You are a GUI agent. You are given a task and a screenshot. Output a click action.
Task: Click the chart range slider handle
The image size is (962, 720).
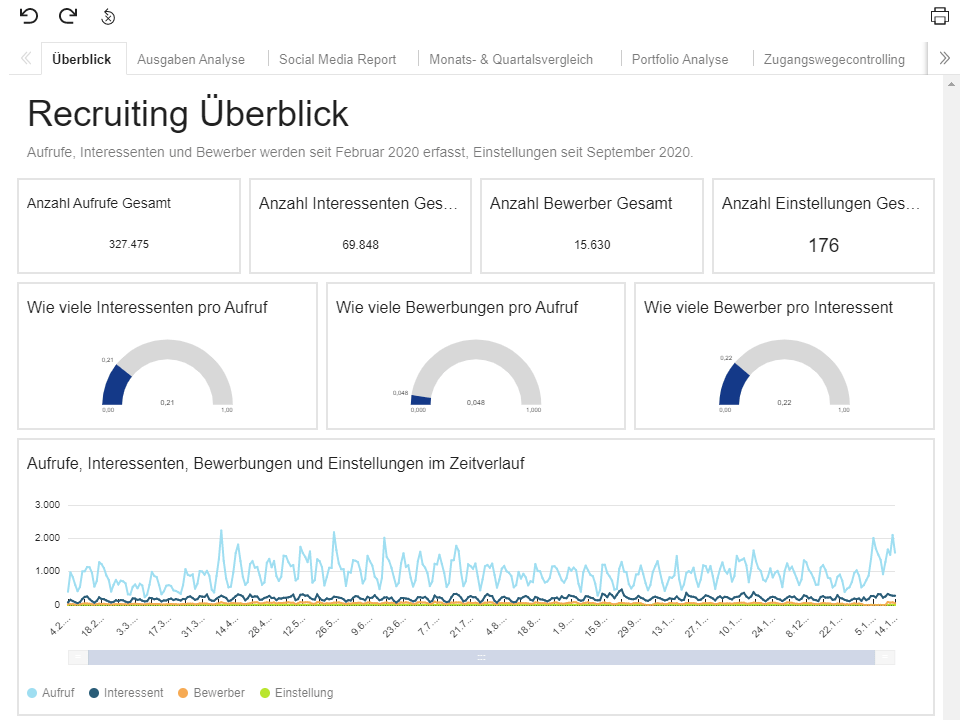480,657
